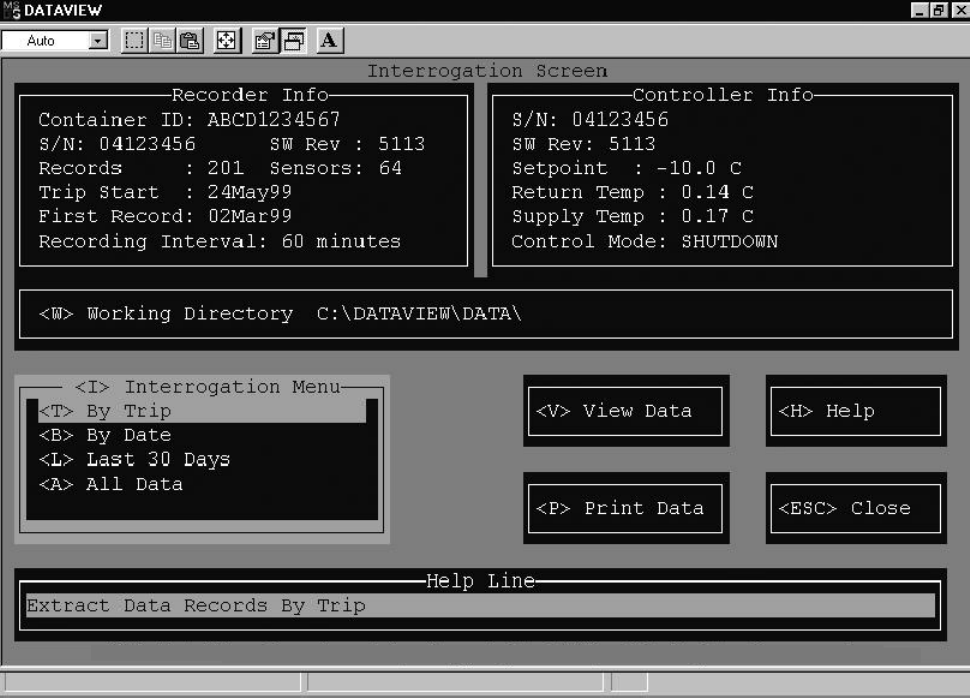Click the <P> Print Data button
This screenshot has width=970, height=698.
click(x=625, y=509)
